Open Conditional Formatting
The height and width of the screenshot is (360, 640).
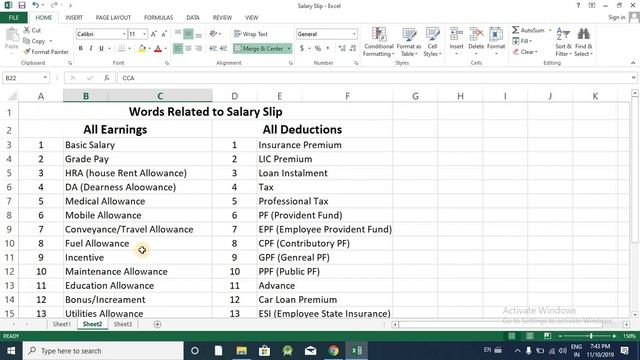(379, 42)
